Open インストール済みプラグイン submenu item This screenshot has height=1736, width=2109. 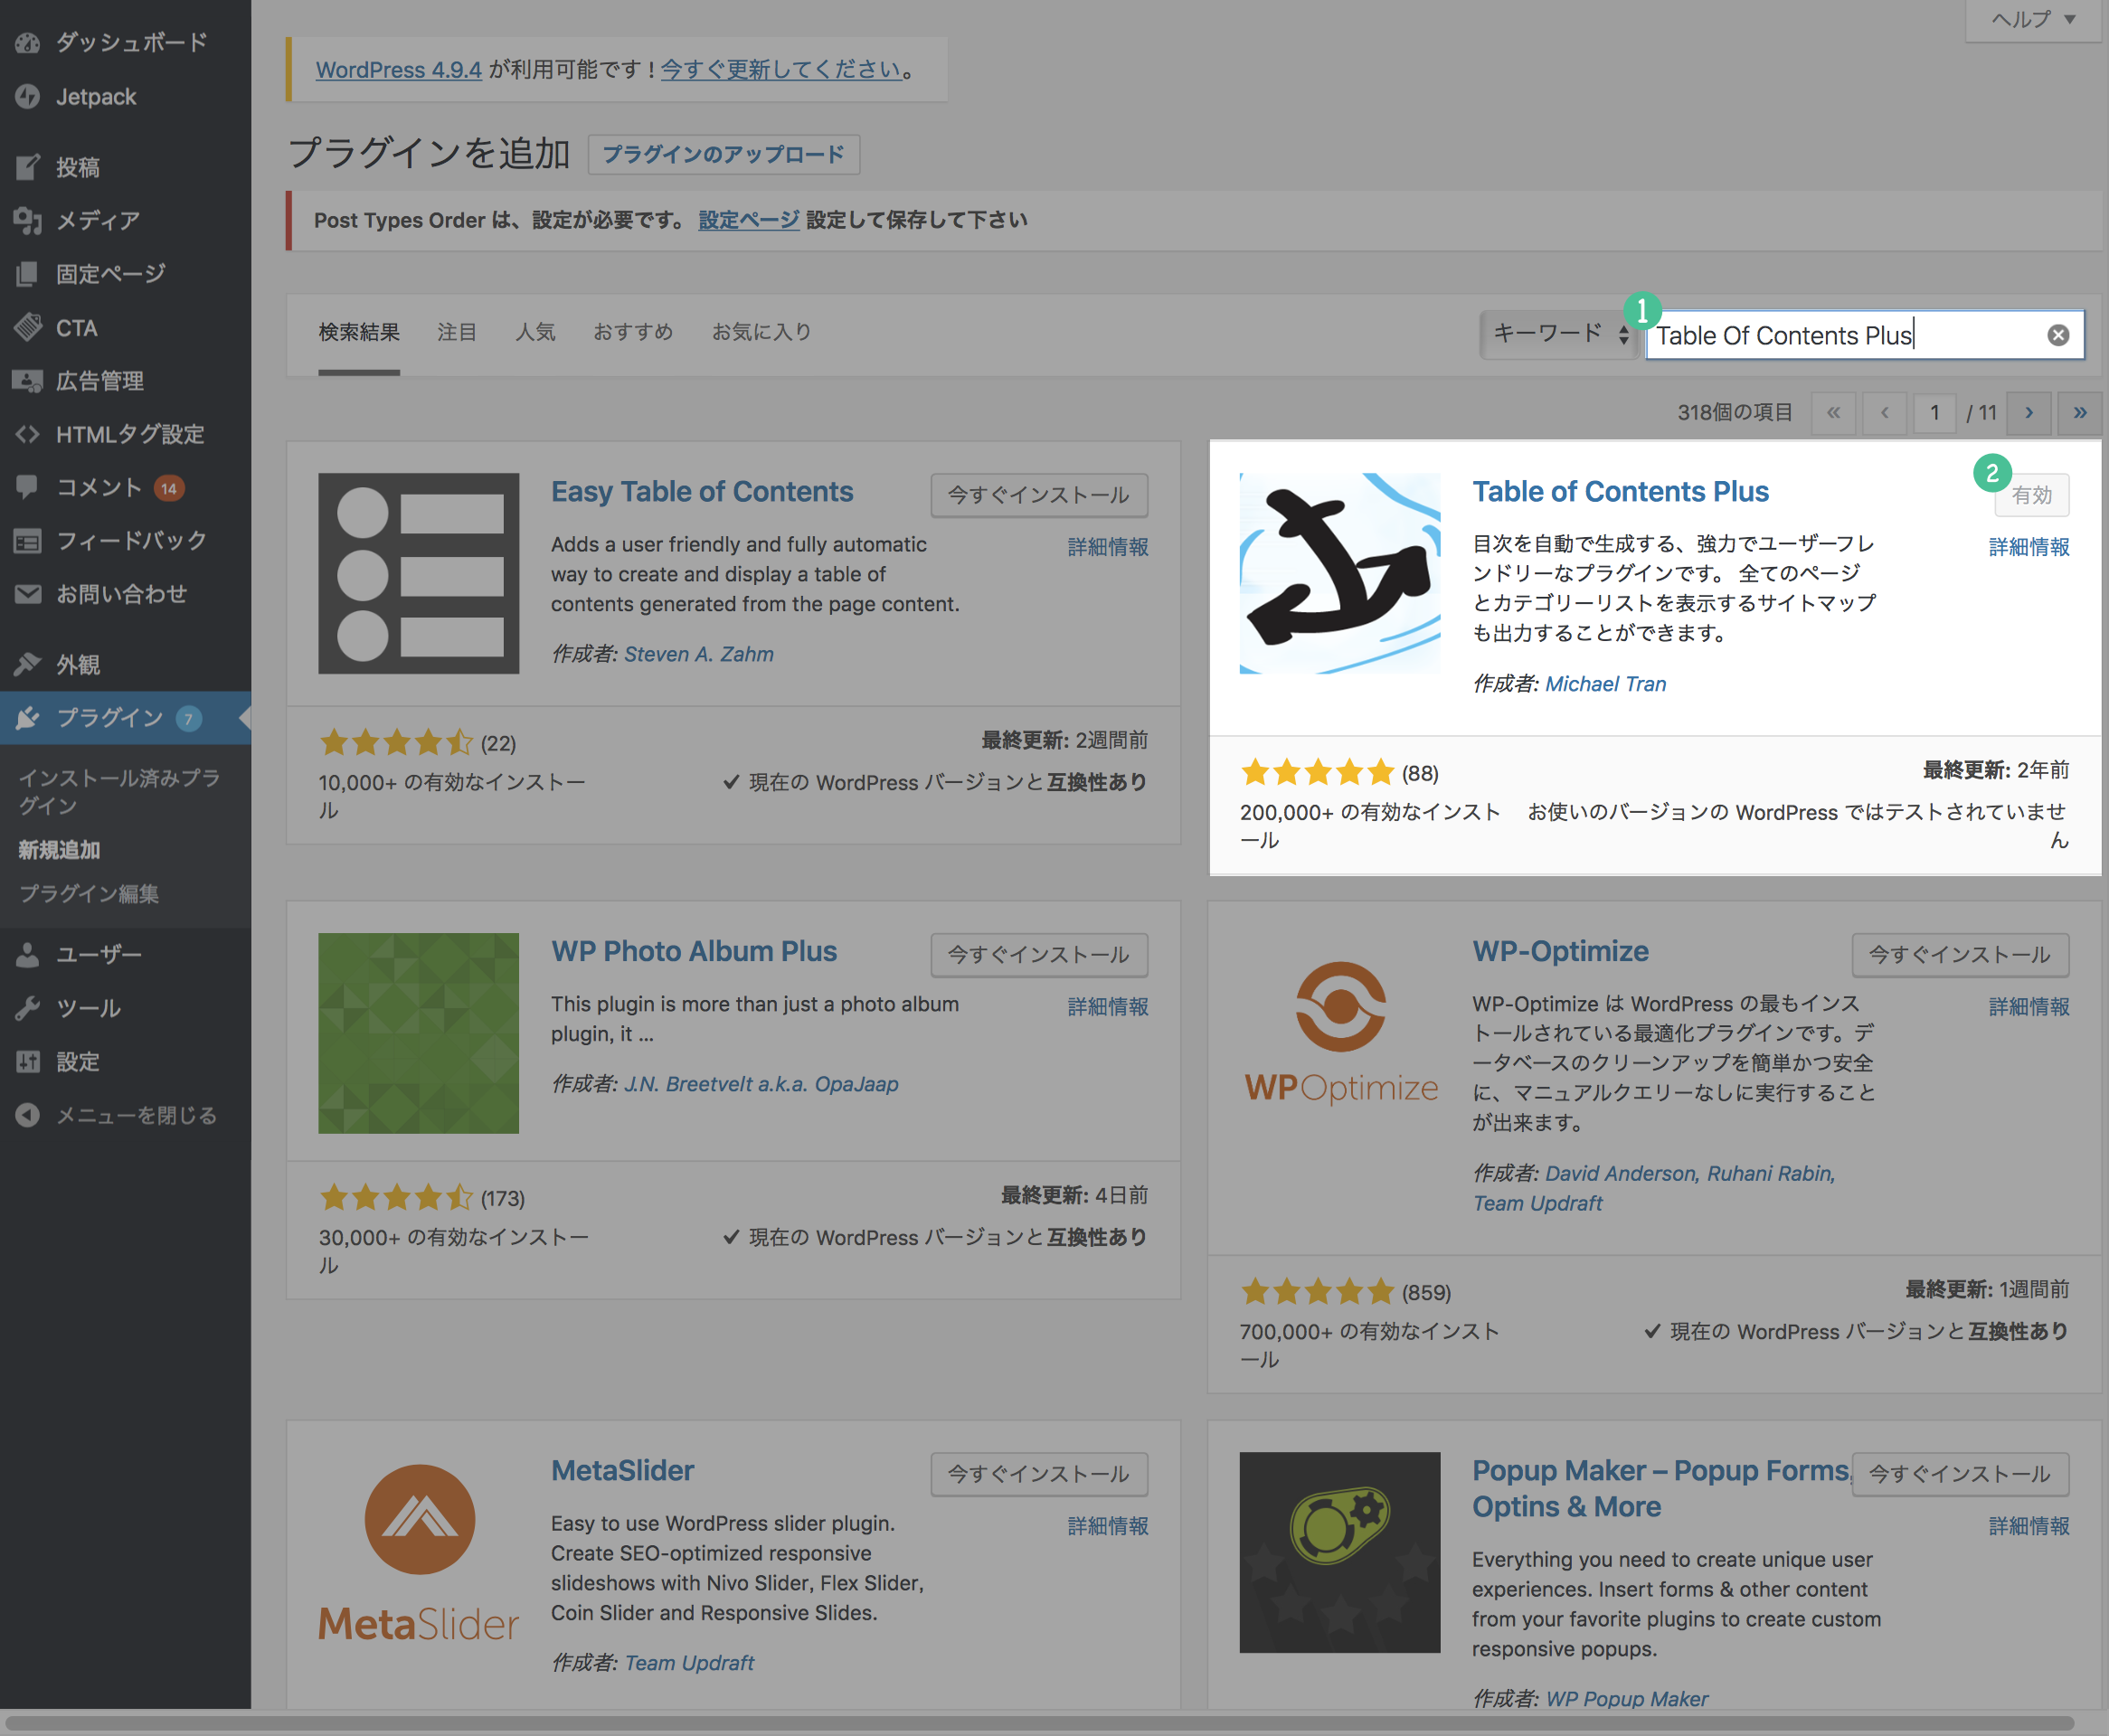pos(120,791)
